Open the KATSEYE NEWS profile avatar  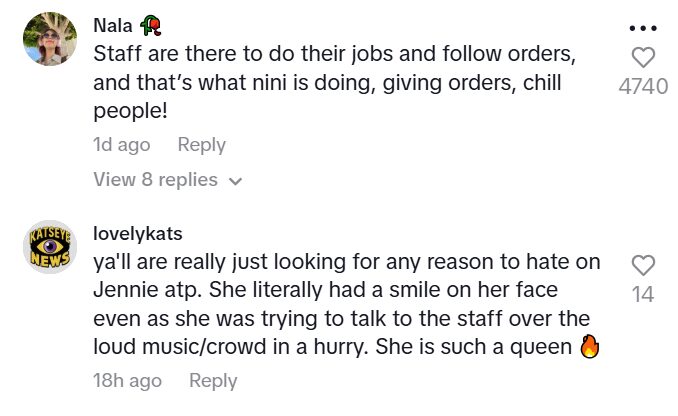coord(48,247)
